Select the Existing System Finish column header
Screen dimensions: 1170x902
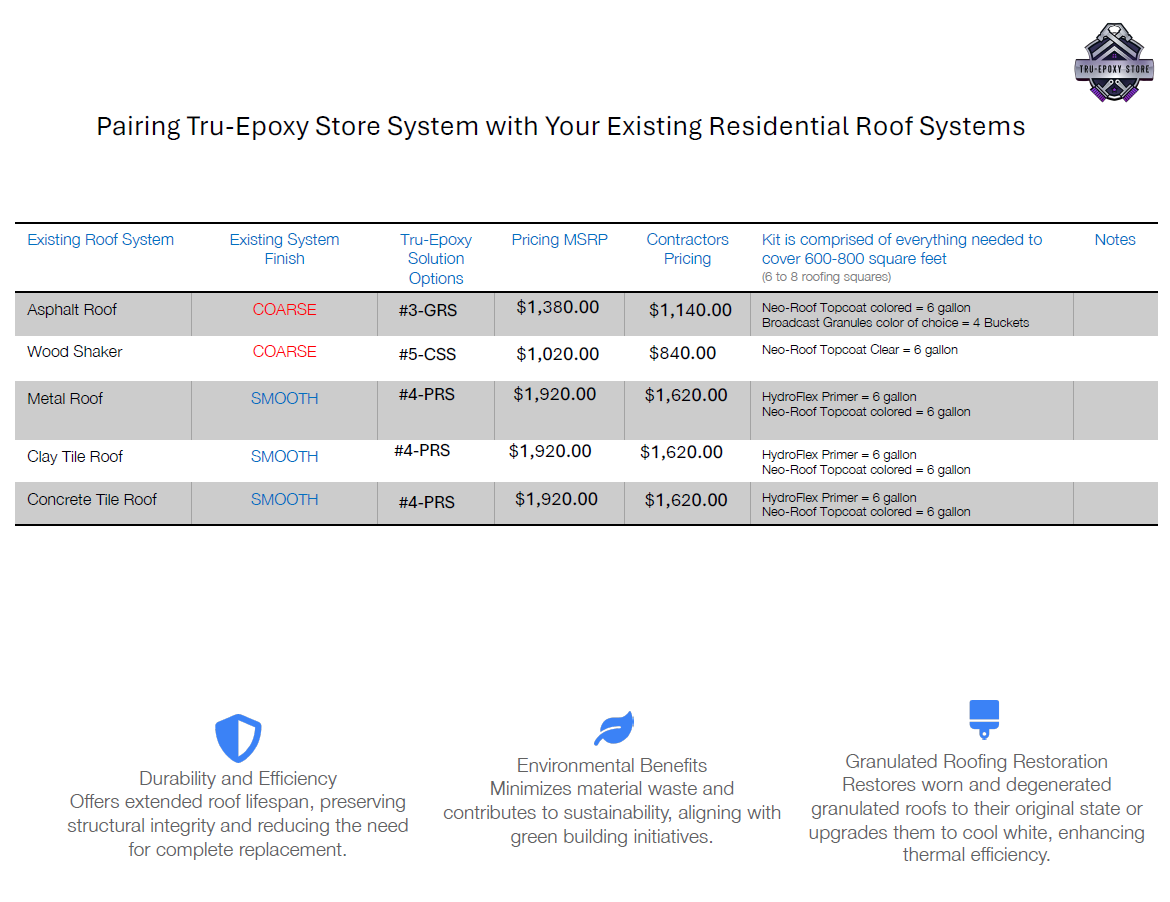tap(284, 249)
